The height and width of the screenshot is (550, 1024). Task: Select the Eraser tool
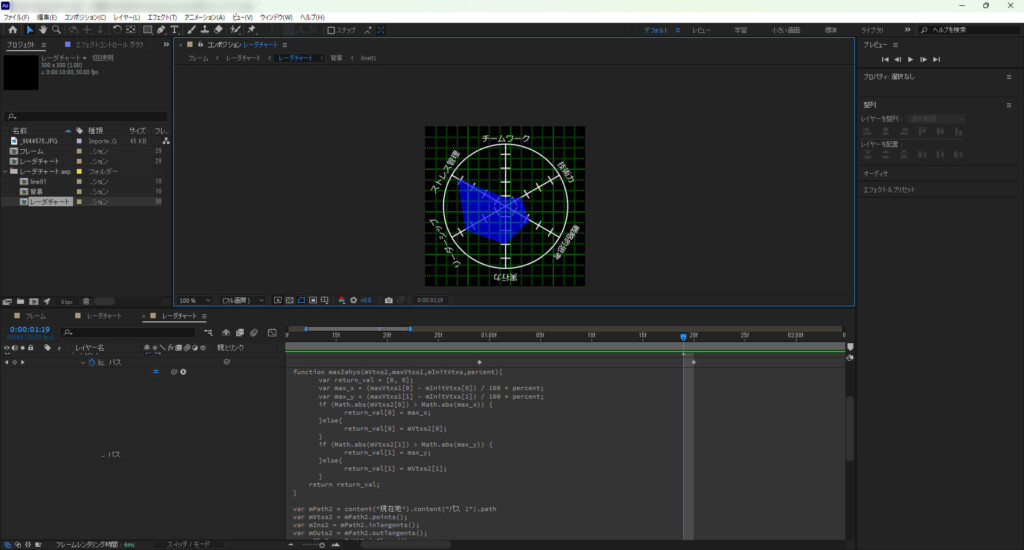click(x=218, y=30)
